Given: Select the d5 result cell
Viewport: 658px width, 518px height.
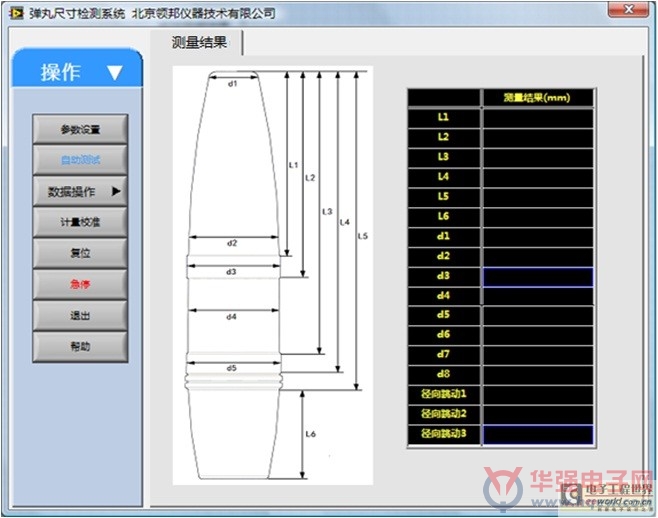Looking at the screenshot, I should [x=538, y=315].
